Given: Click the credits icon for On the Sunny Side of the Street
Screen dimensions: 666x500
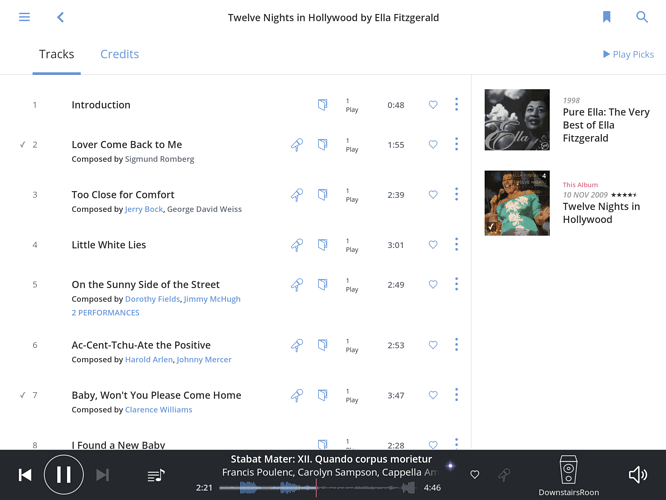Looking at the screenshot, I should pos(323,285).
